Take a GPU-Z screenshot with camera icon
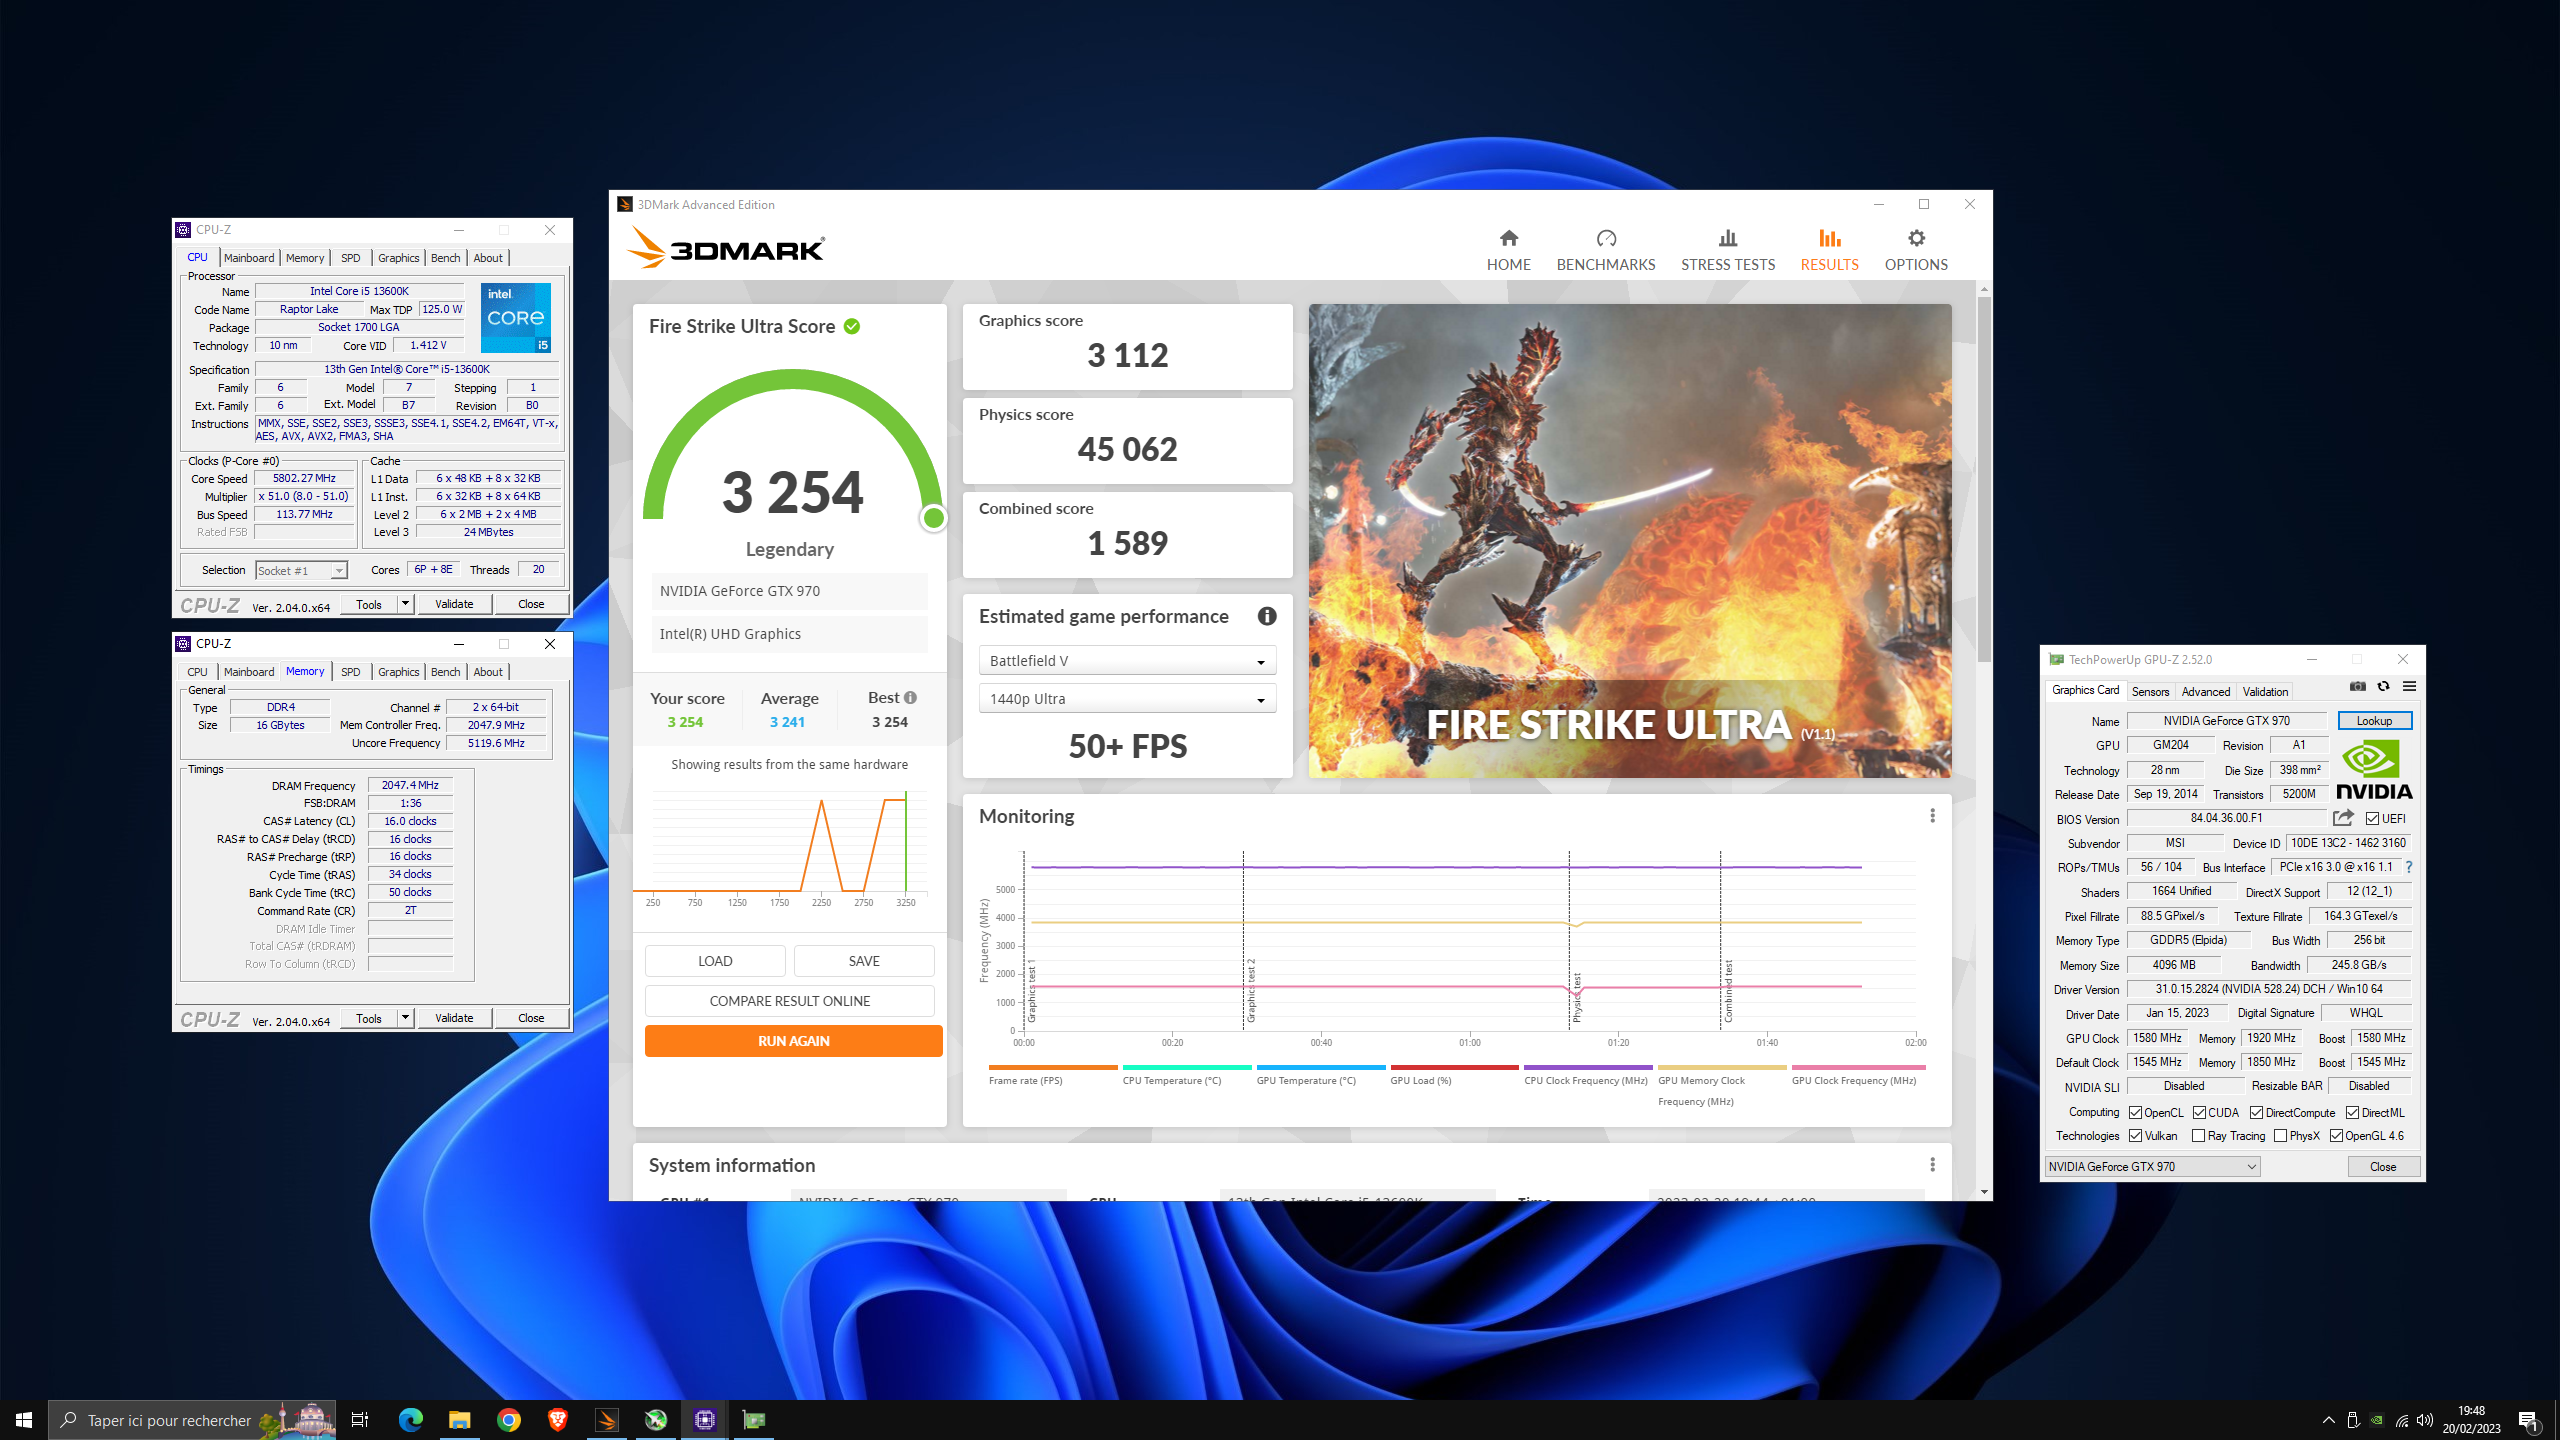 click(x=2357, y=687)
